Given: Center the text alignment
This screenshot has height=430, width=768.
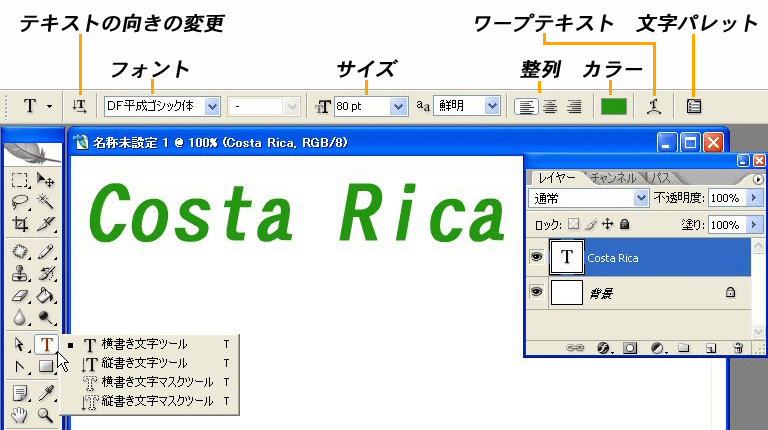Looking at the screenshot, I should [x=551, y=106].
